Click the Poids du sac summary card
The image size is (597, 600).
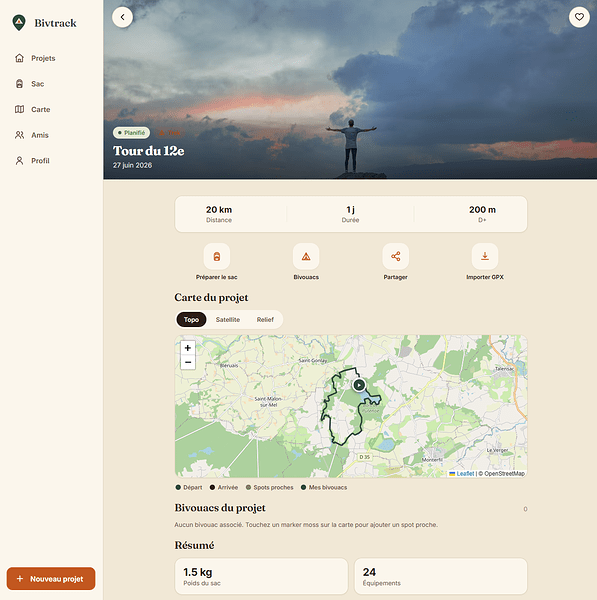pyautogui.click(x=261, y=576)
